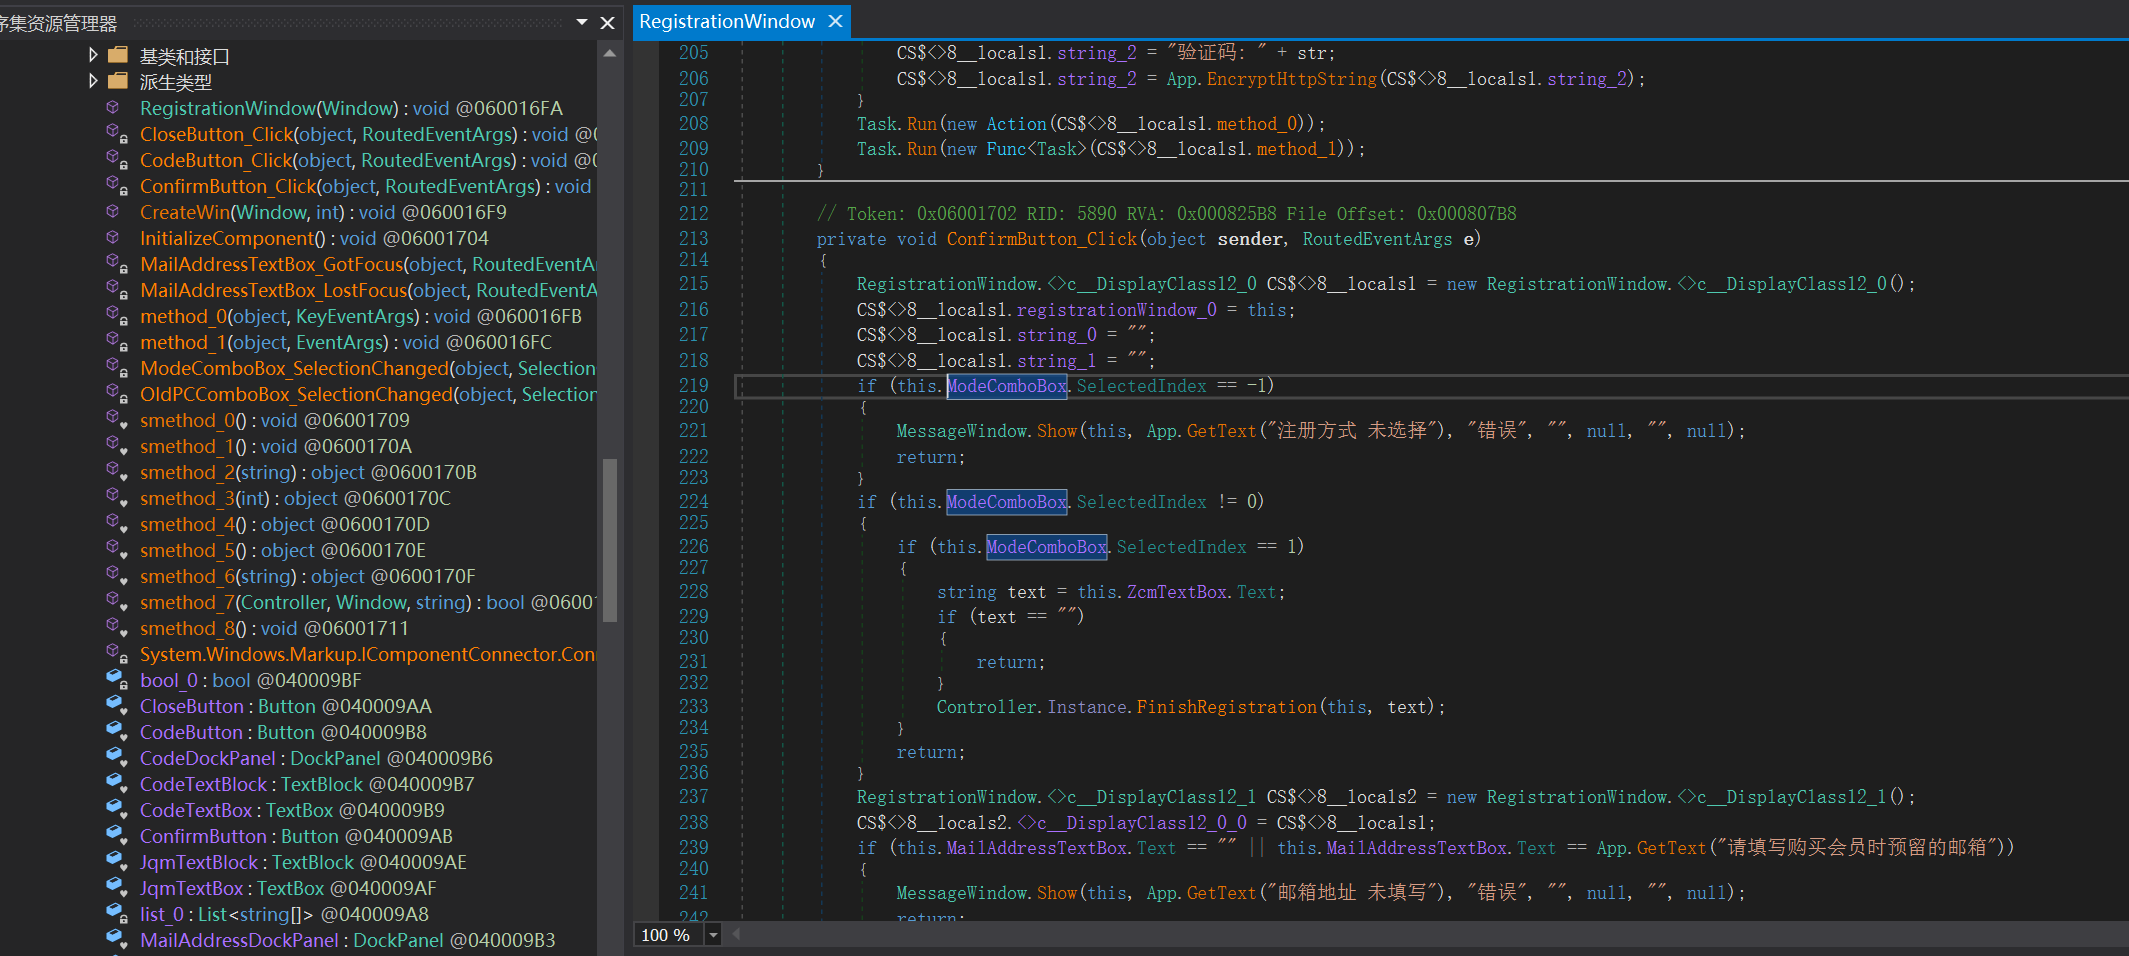Click the zoom level 100 % field
Screen dimensions: 2129x956
670,935
